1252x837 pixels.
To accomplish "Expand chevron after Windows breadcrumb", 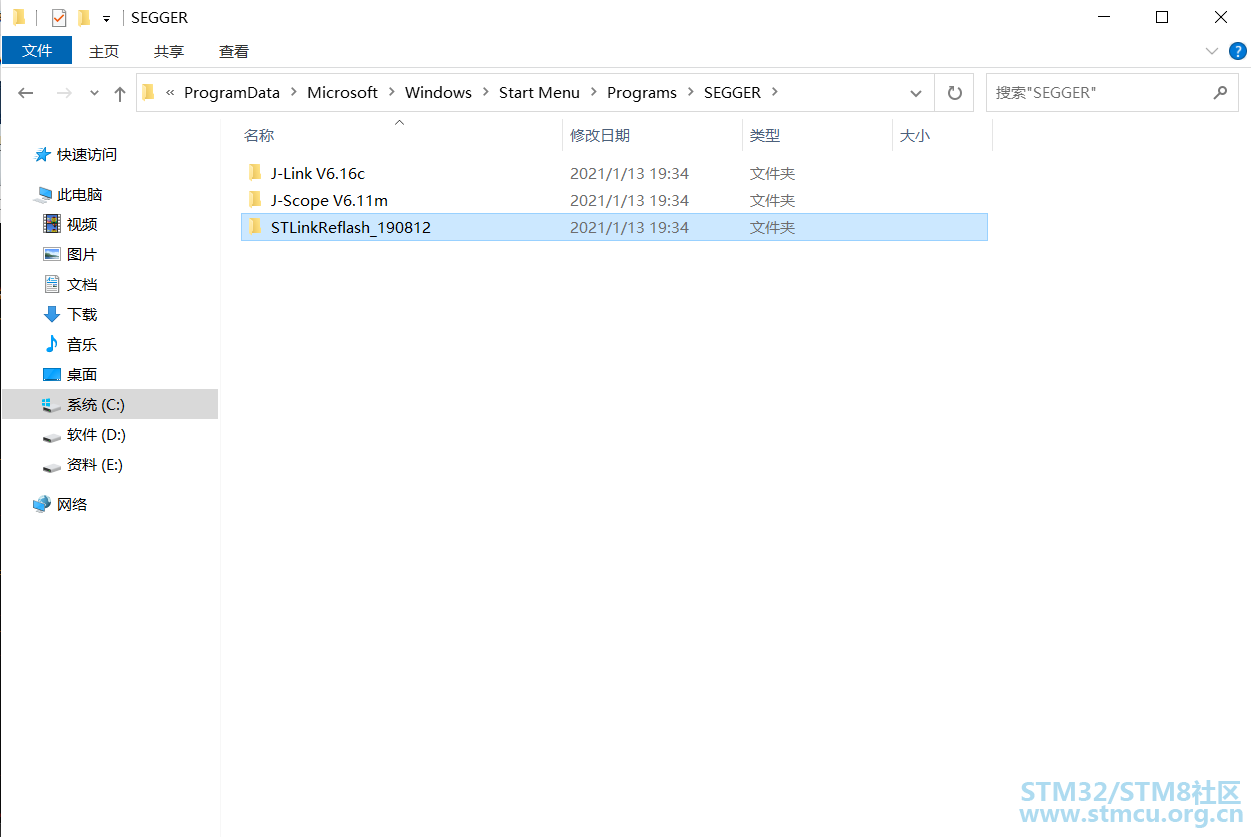I will [485, 92].
